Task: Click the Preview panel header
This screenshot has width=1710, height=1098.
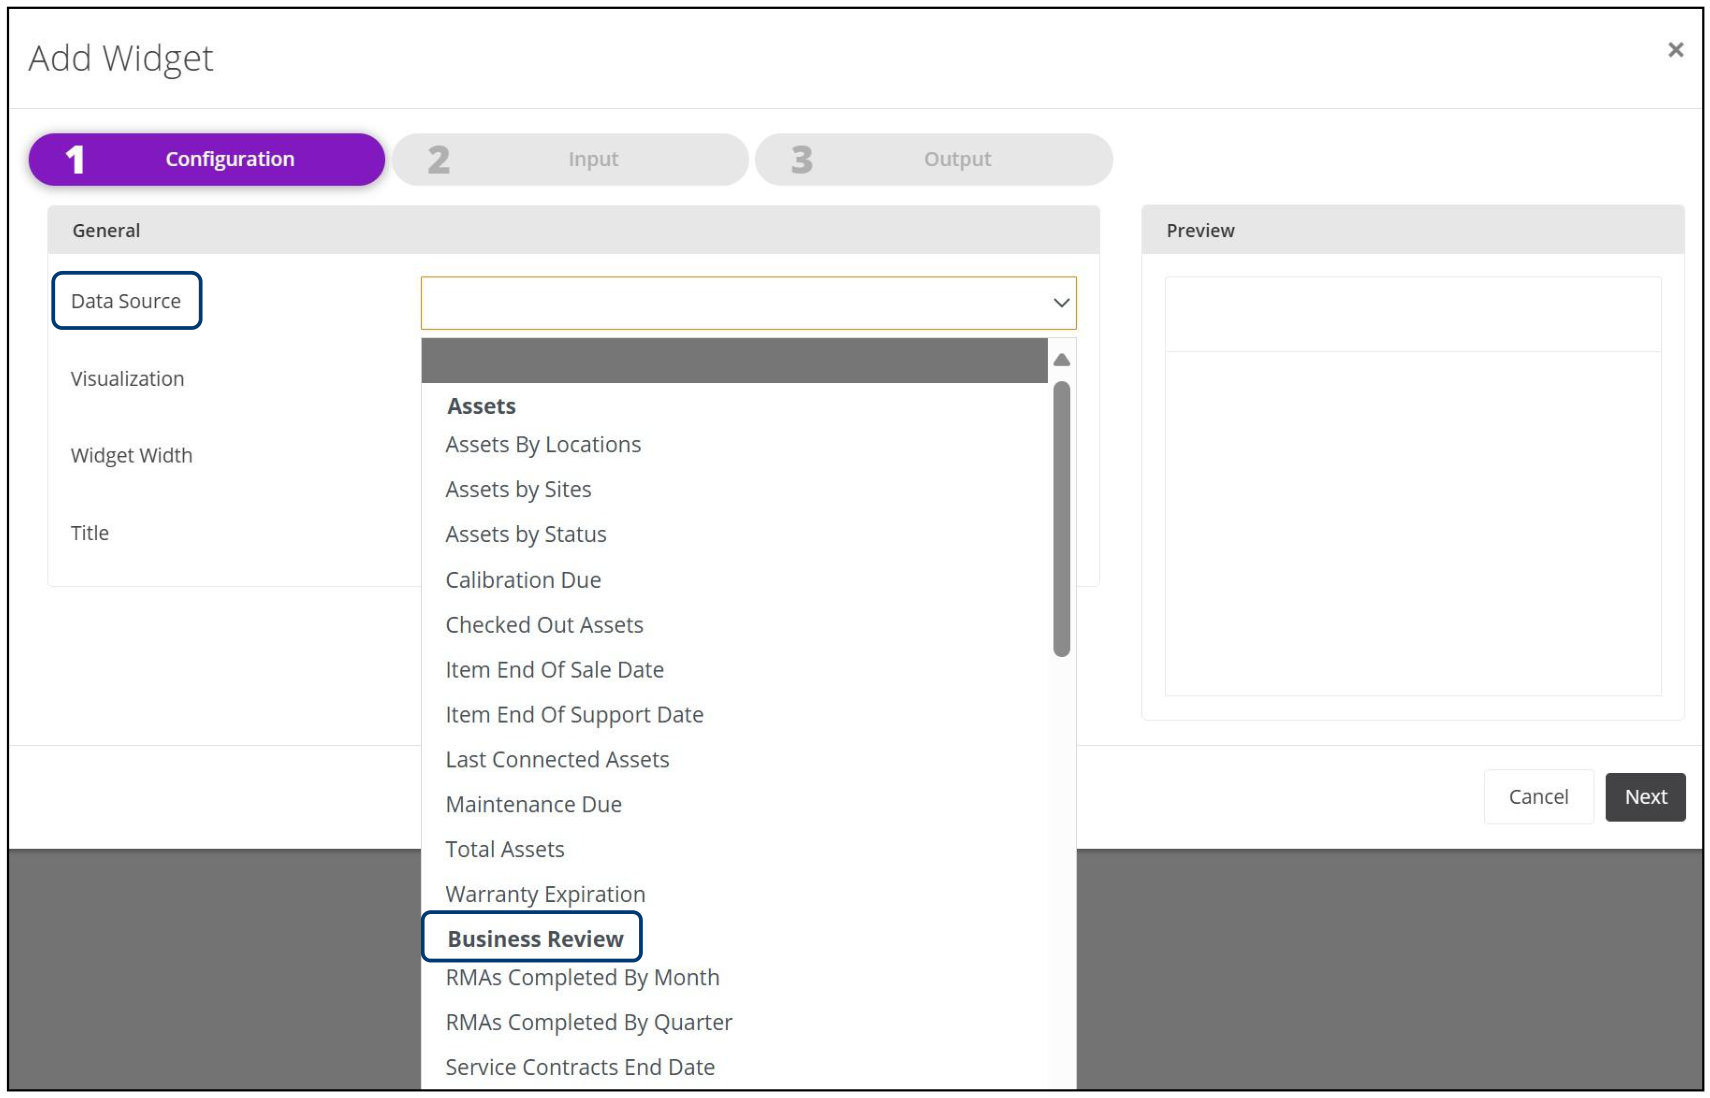Action: pos(1412,230)
